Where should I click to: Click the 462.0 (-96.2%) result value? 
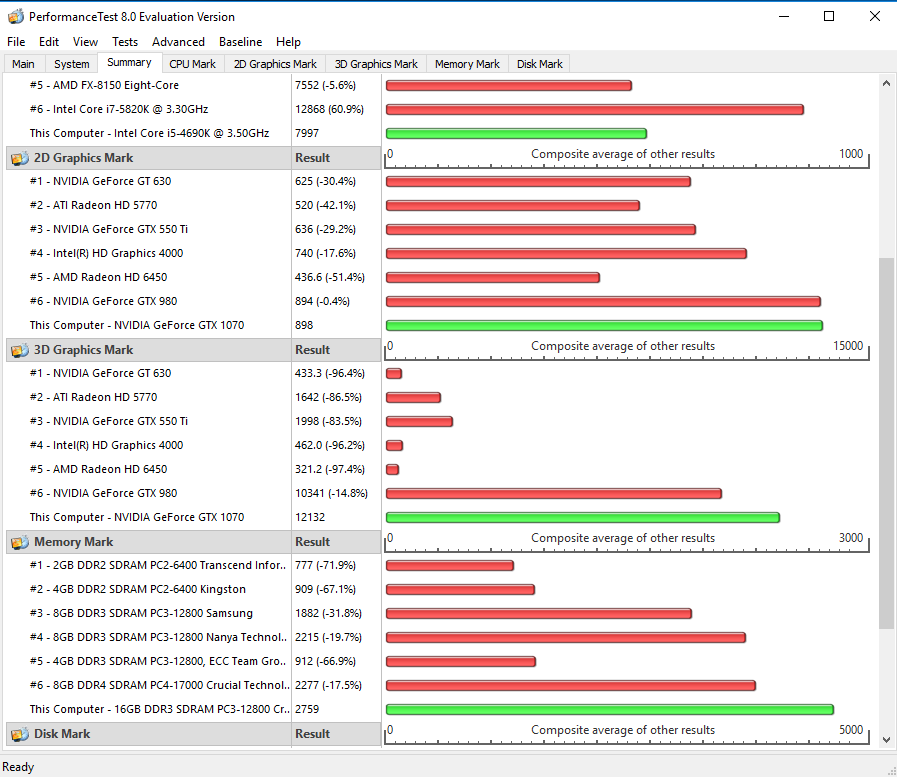tap(330, 445)
